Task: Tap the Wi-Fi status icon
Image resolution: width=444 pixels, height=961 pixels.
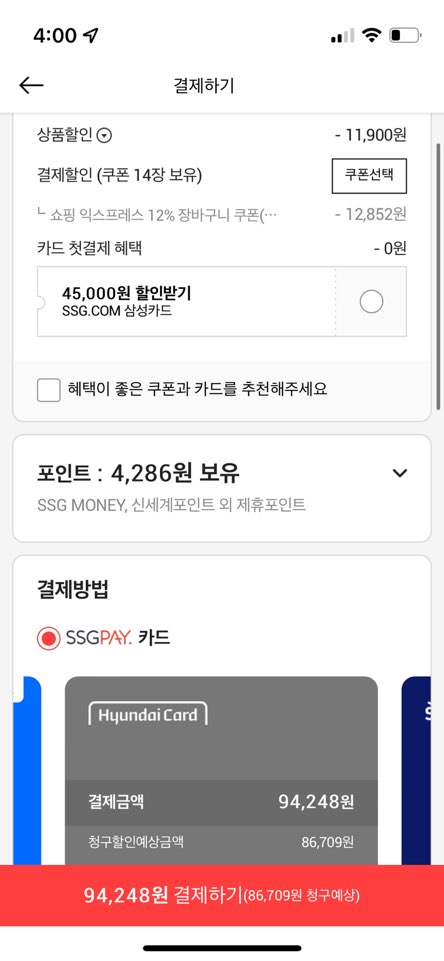Action: 371,36
